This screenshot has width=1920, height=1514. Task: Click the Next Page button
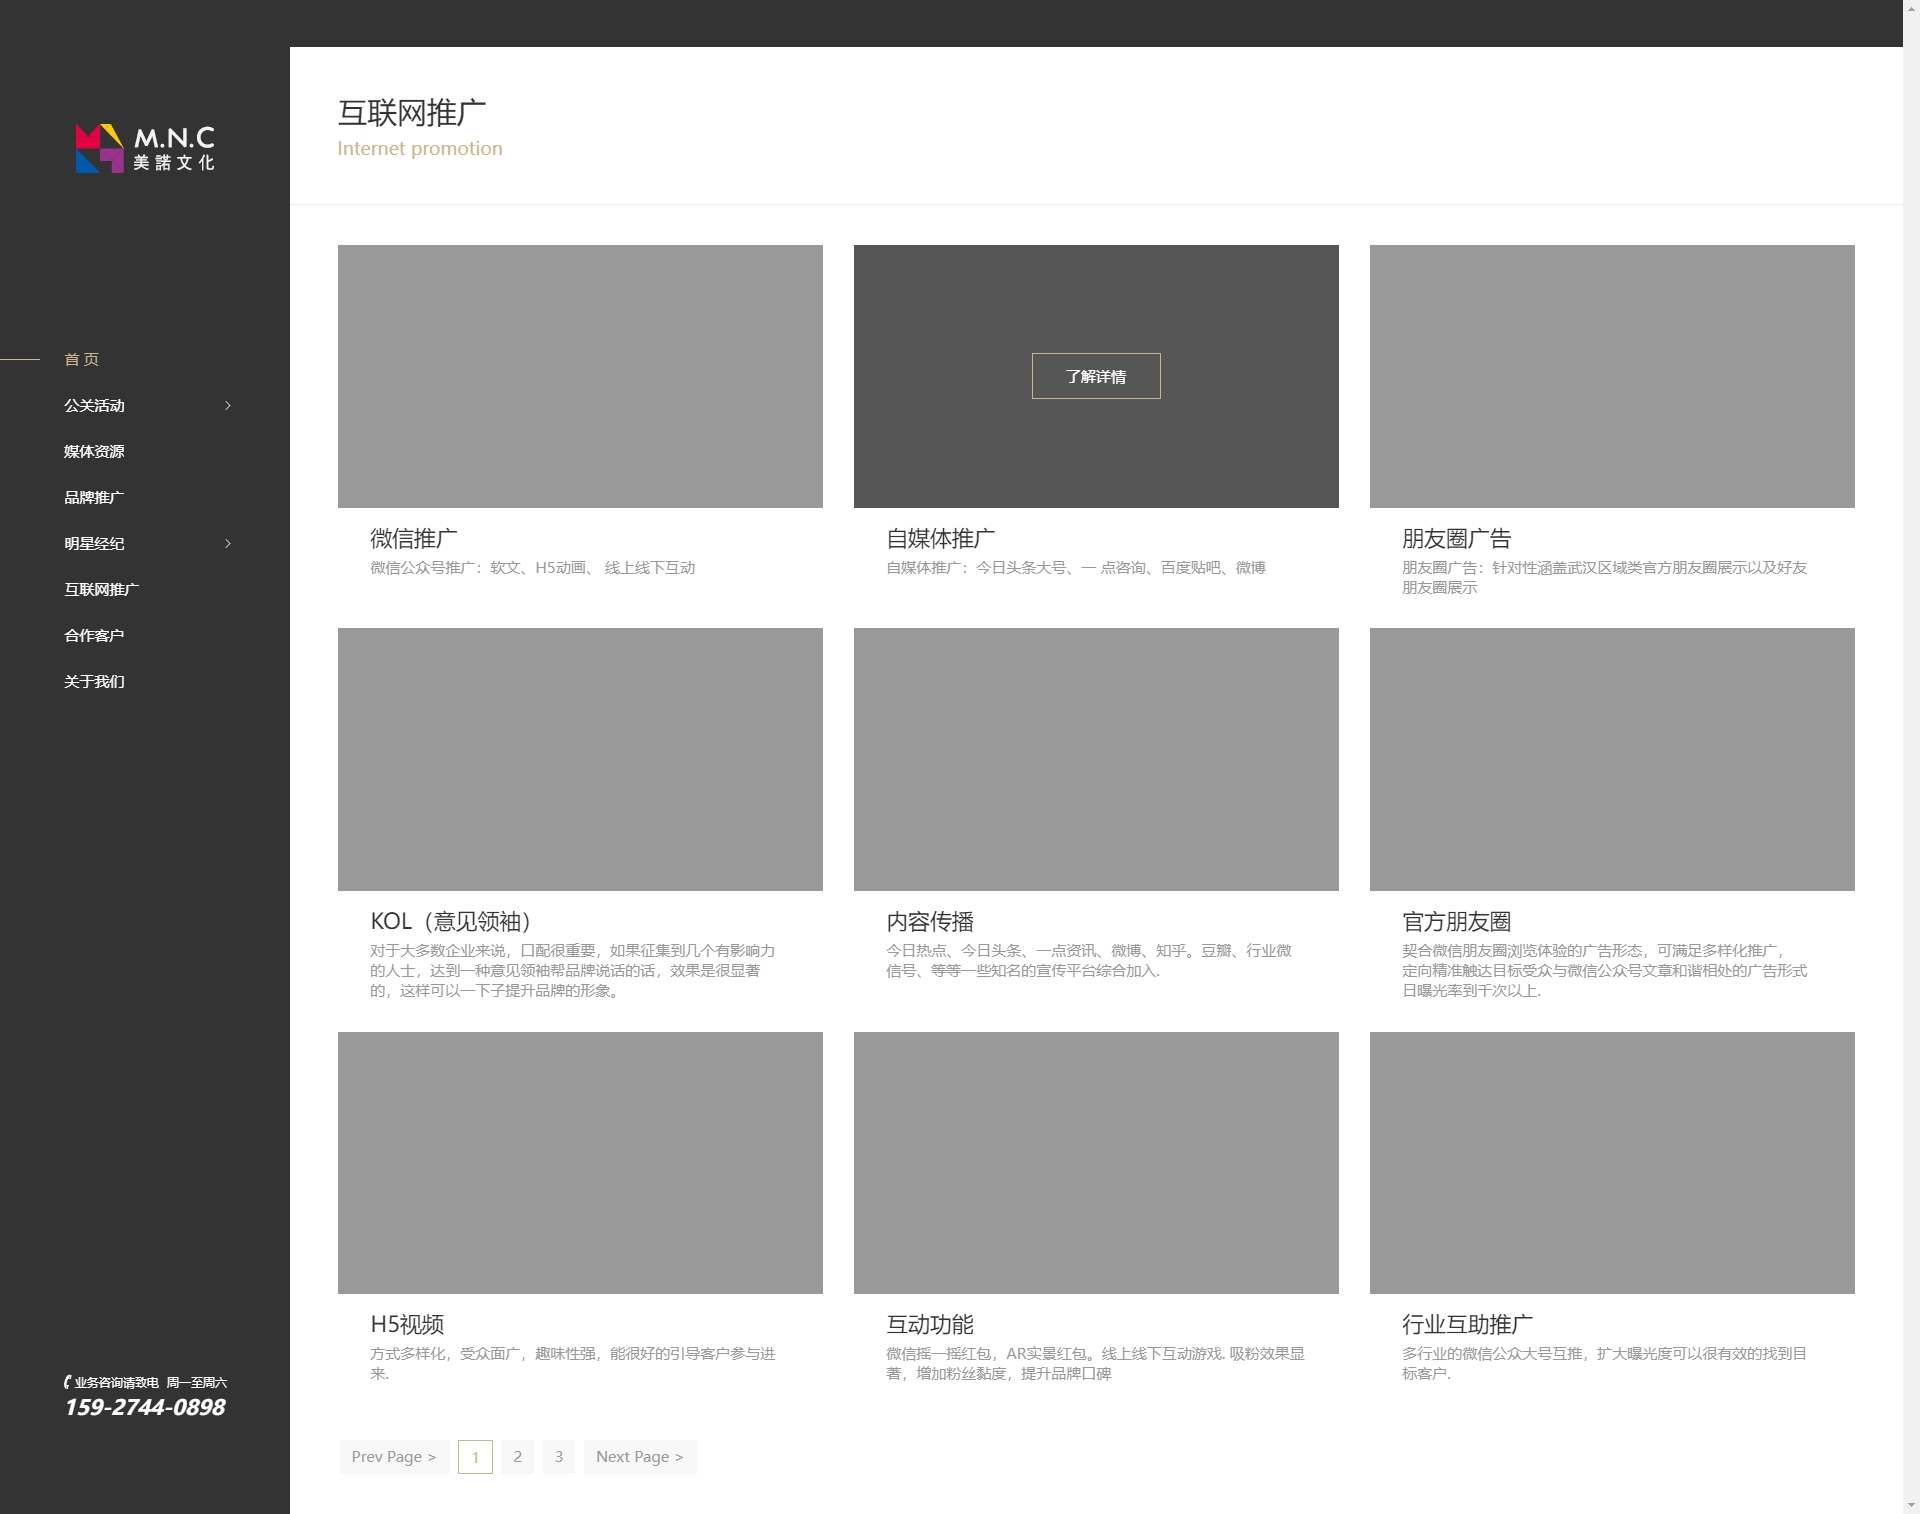[x=639, y=1456]
